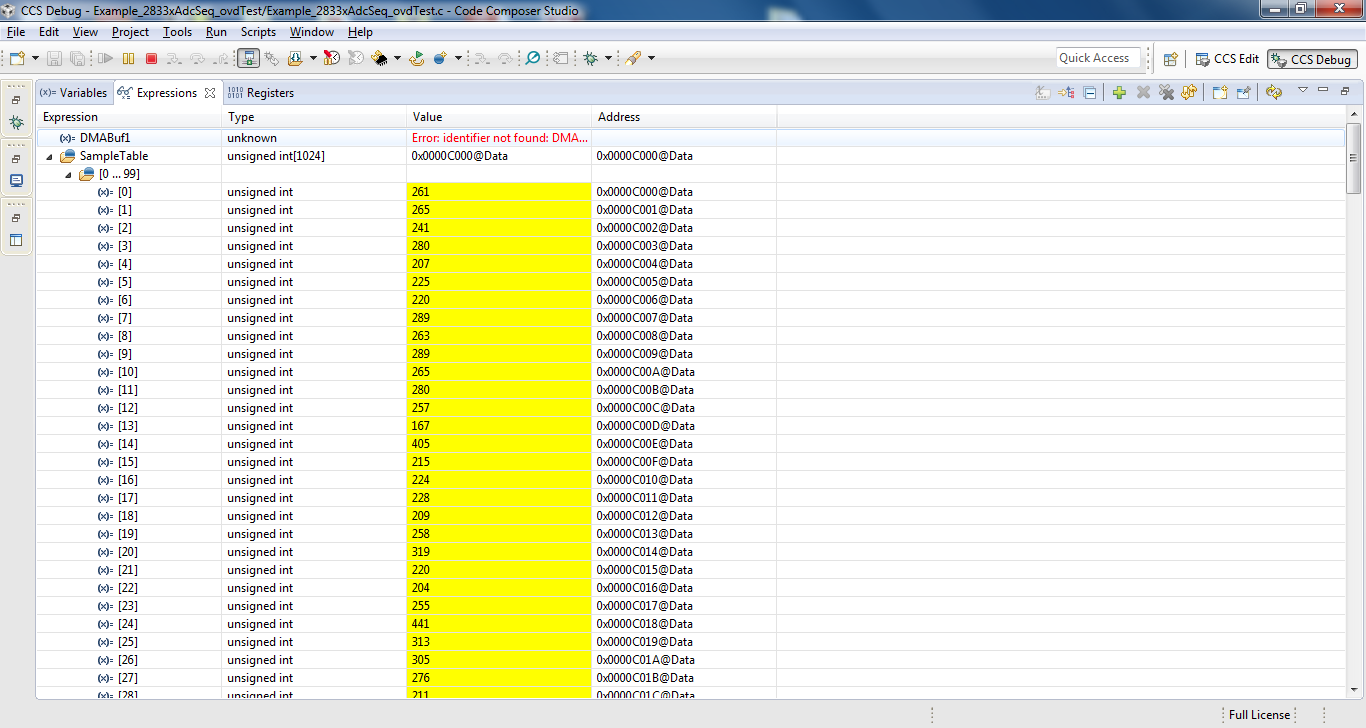Open the dropdown next to New icon
Image resolution: width=1366 pixels, height=728 pixels.
36,59
